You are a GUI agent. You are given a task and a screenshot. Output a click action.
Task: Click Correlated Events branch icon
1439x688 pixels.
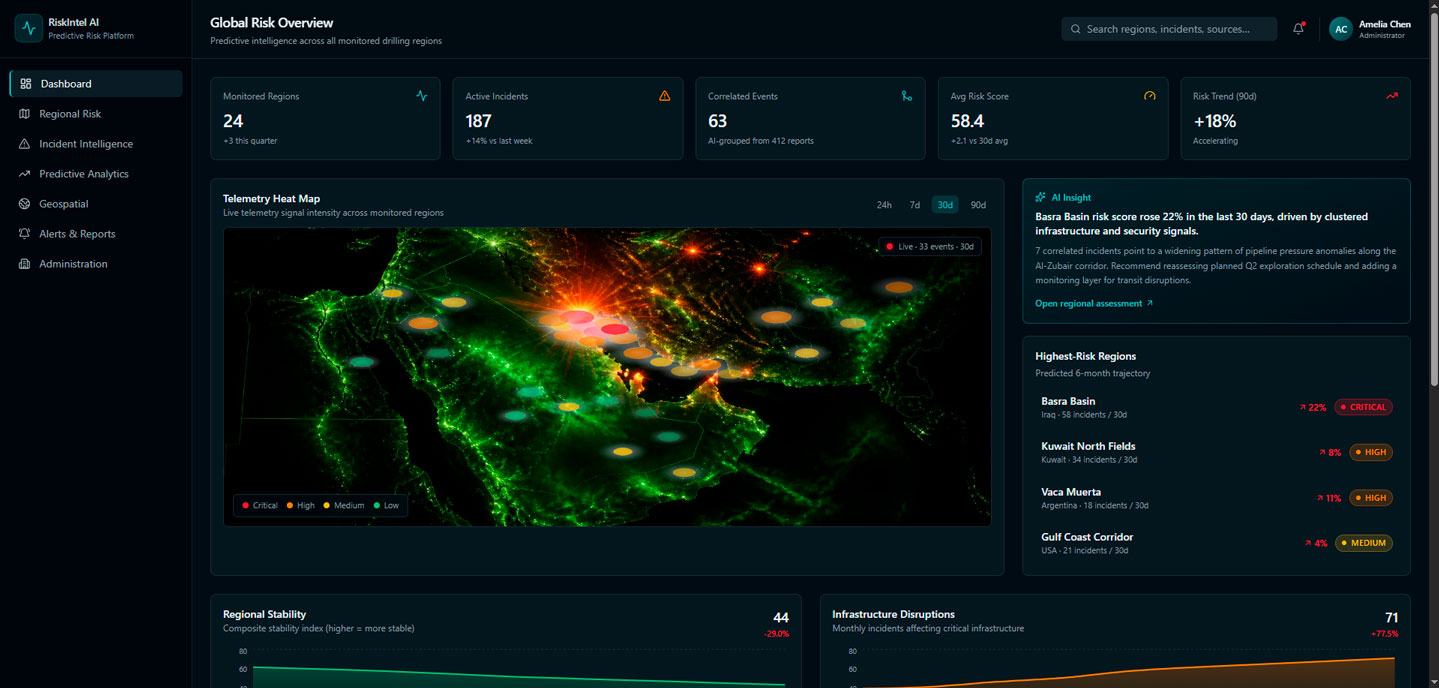[907, 96]
